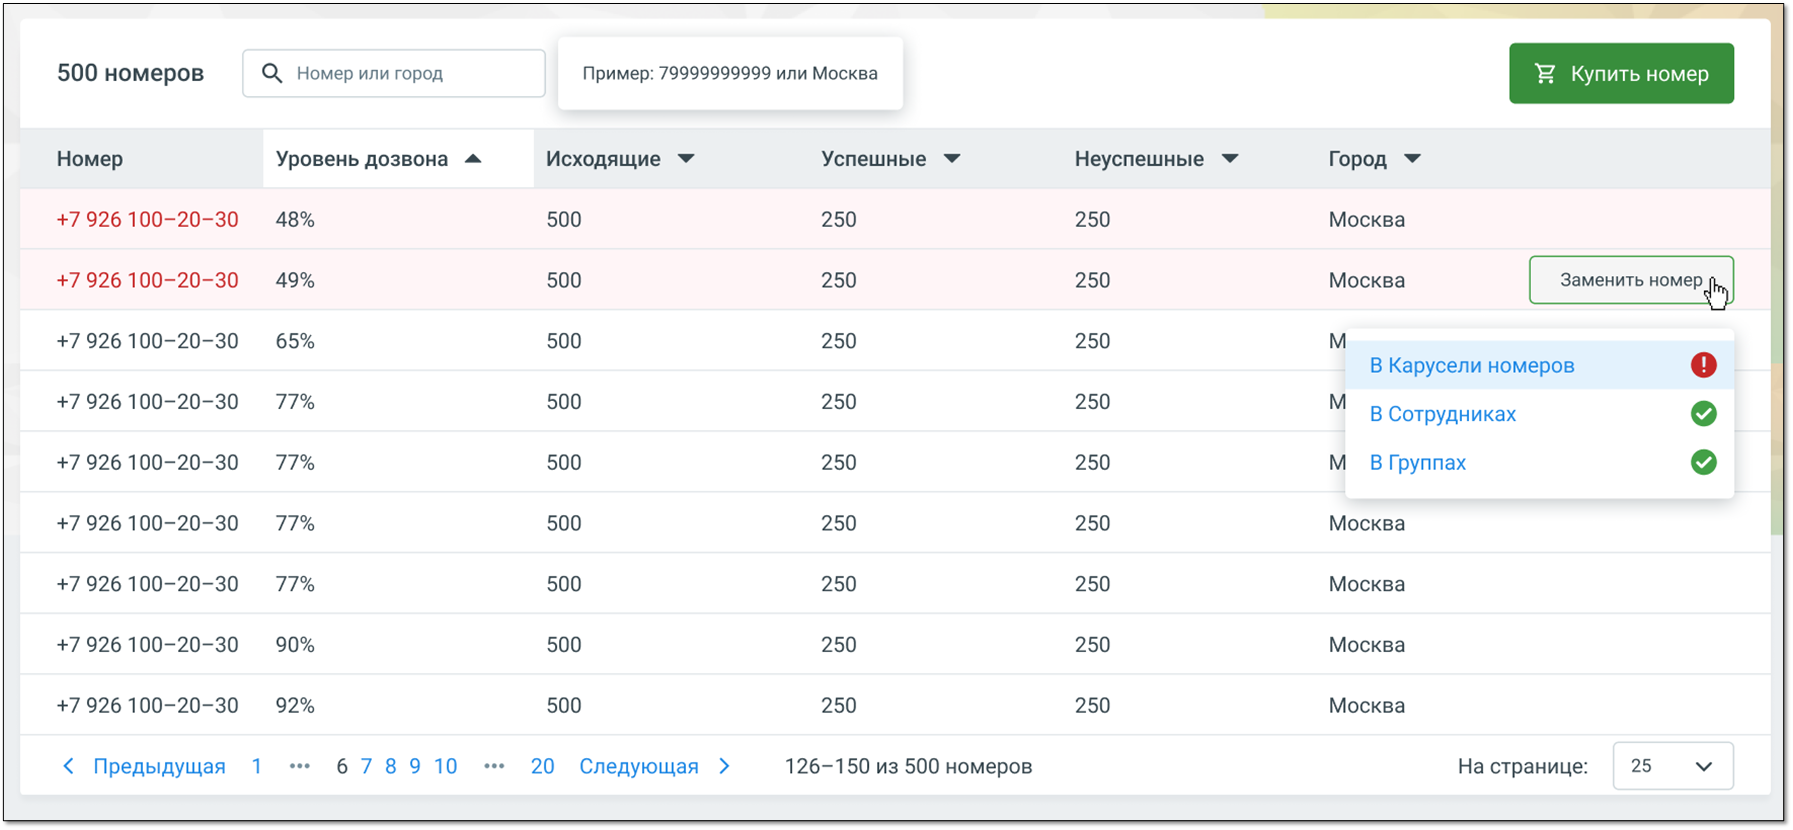Click the 500 номеров heading
Screen dimensions: 1793x830
[x=130, y=73]
